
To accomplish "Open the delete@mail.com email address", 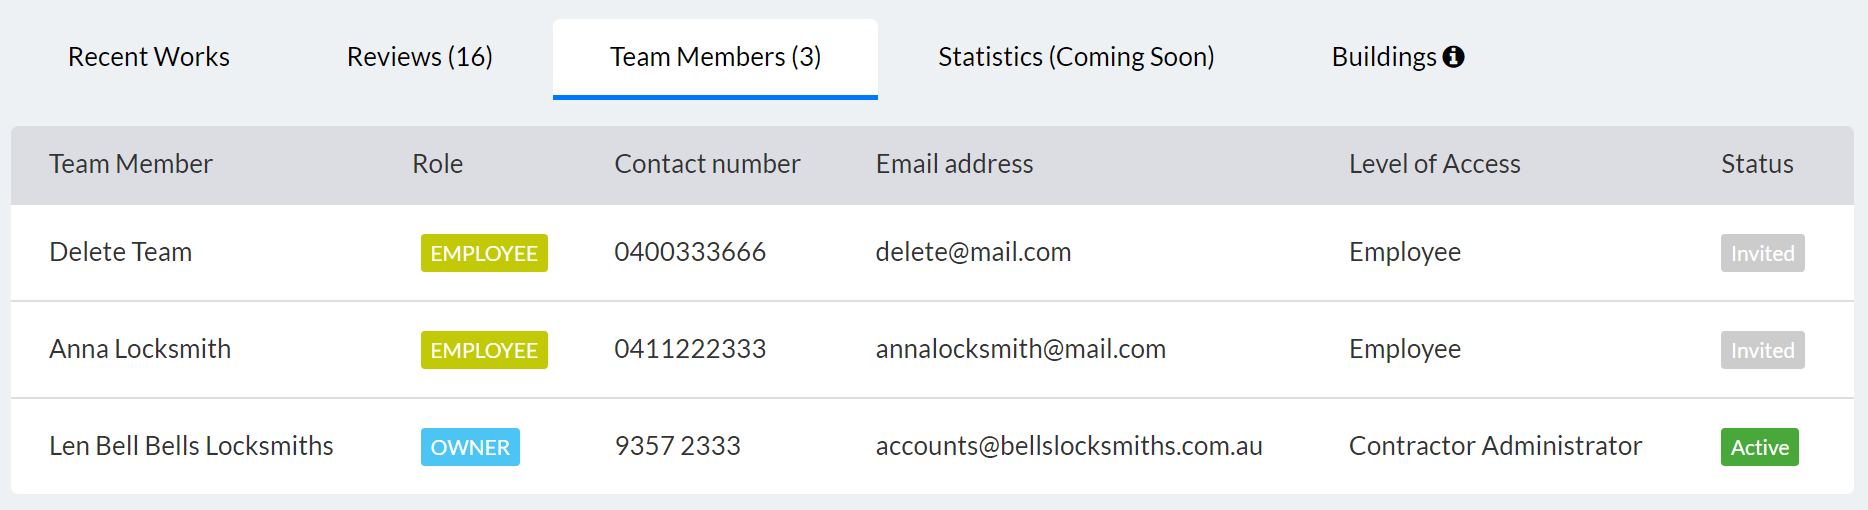I will click(x=973, y=252).
